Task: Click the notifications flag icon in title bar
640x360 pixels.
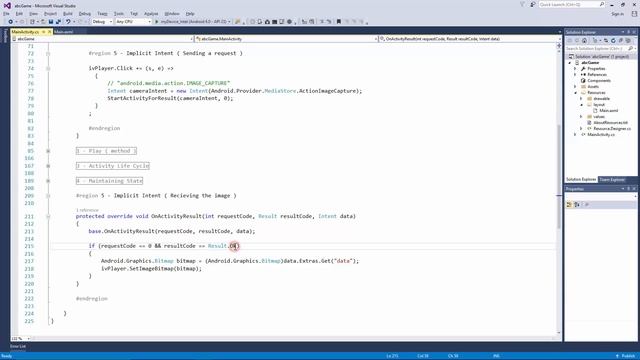Action: [522, 4]
